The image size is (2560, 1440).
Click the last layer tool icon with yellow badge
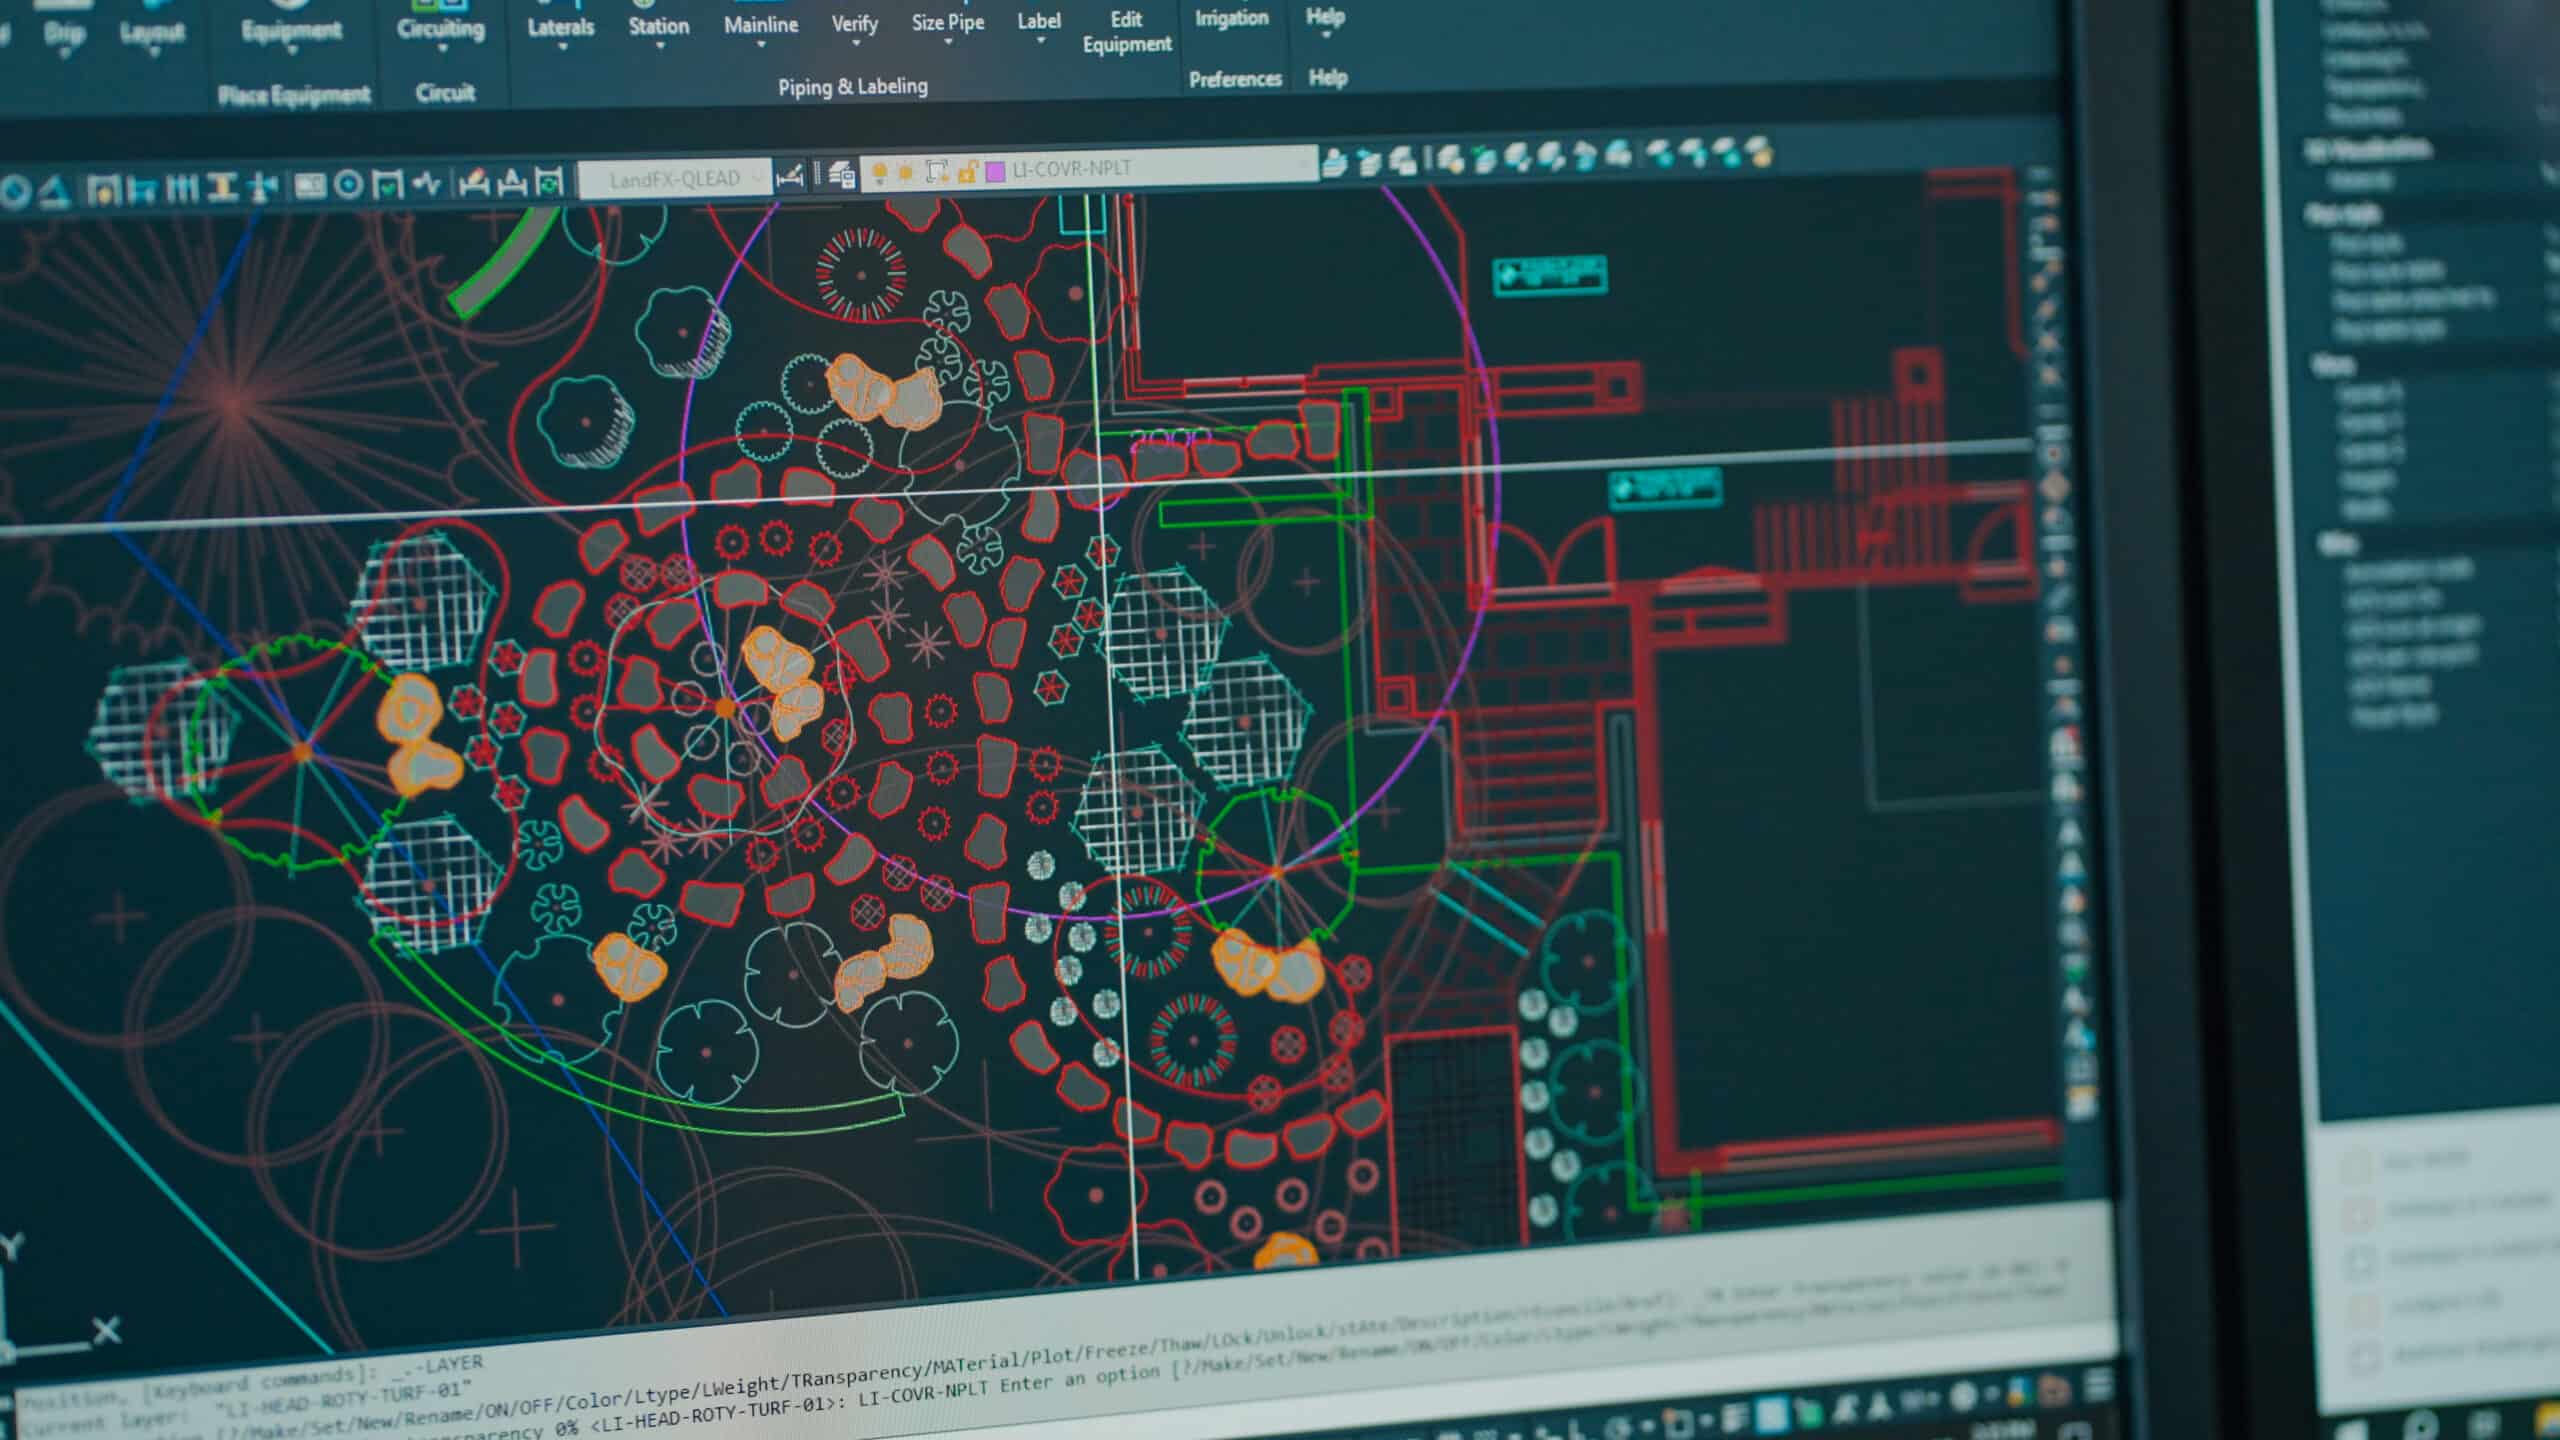[1758, 152]
